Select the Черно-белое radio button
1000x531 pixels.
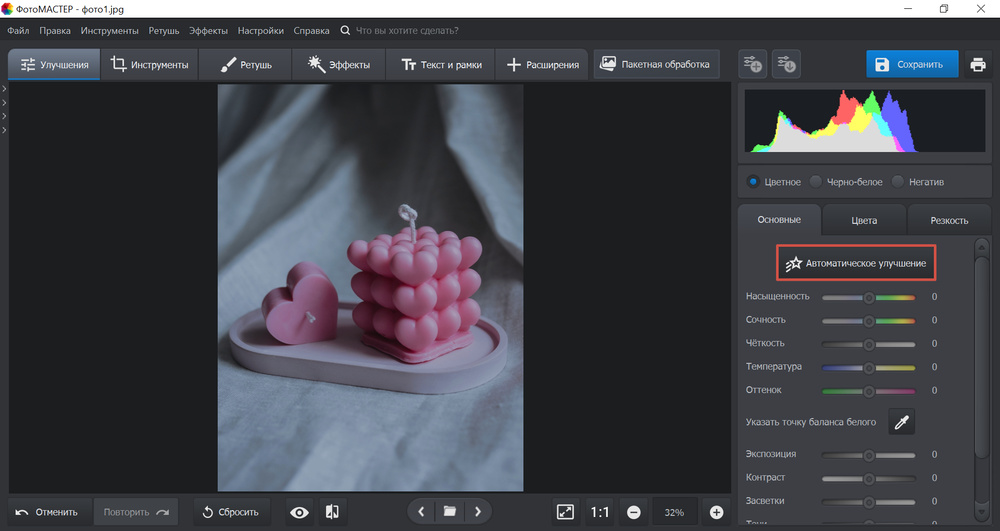[x=816, y=182]
